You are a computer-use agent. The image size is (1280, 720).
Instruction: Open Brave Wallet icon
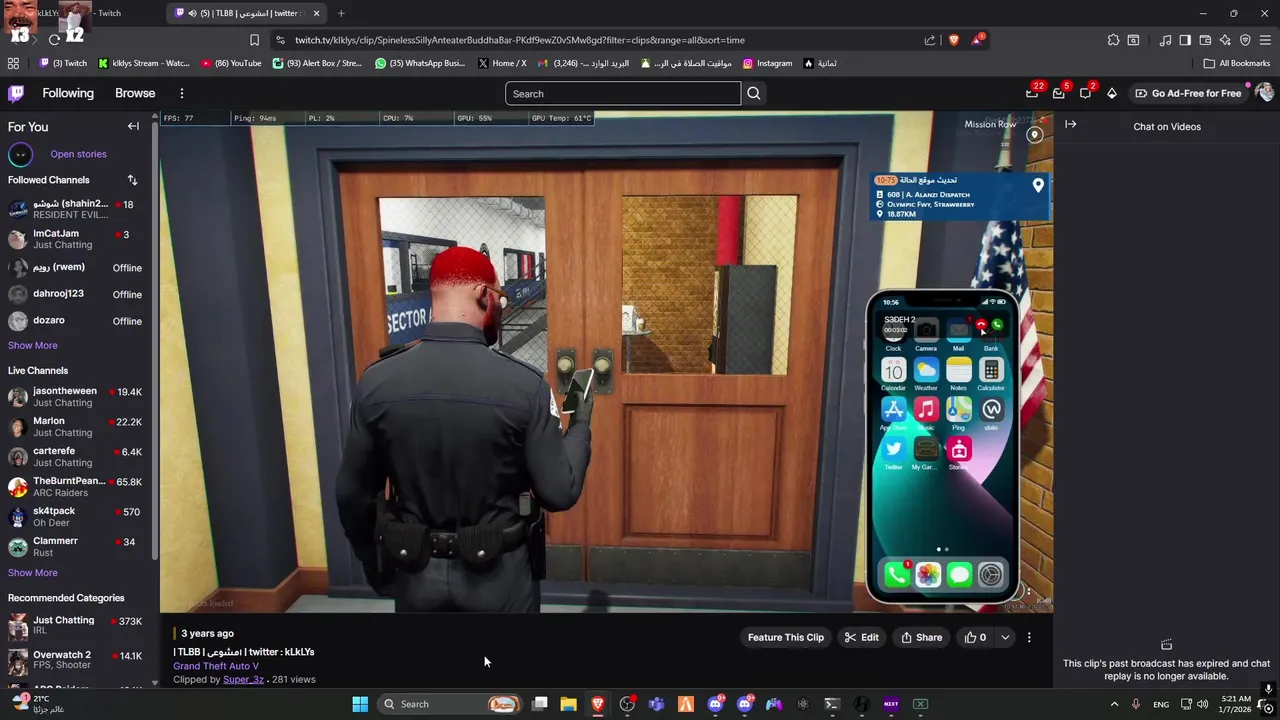click(1205, 40)
